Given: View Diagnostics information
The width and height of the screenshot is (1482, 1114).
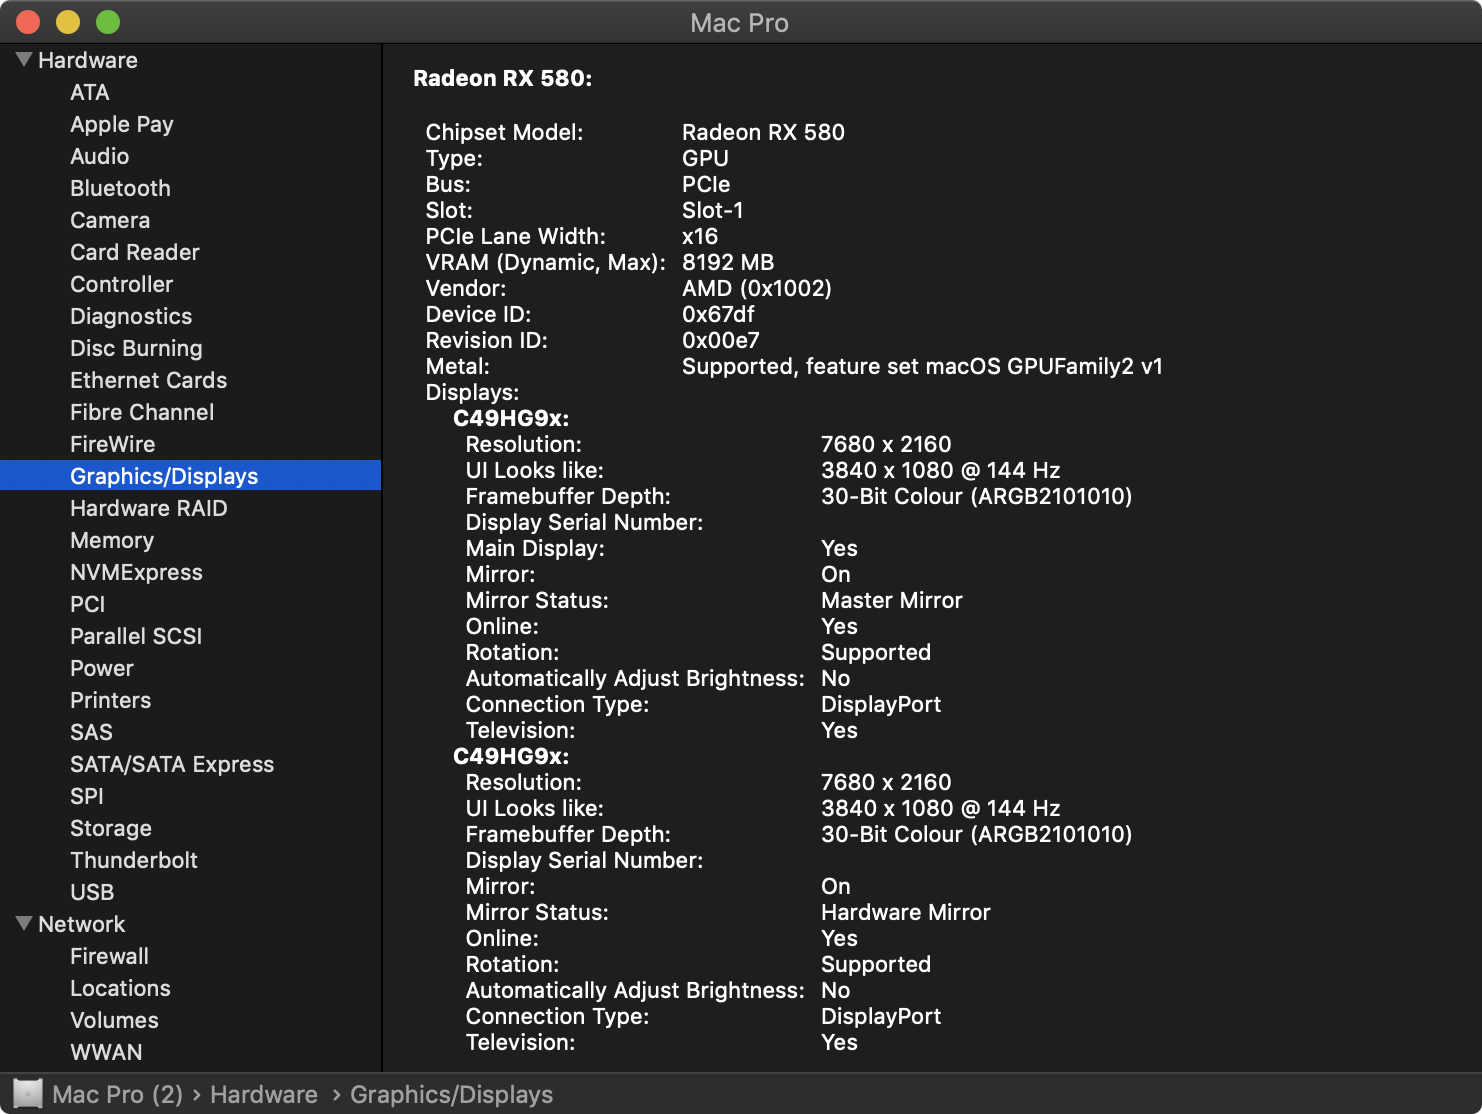Looking at the screenshot, I should tap(131, 316).
